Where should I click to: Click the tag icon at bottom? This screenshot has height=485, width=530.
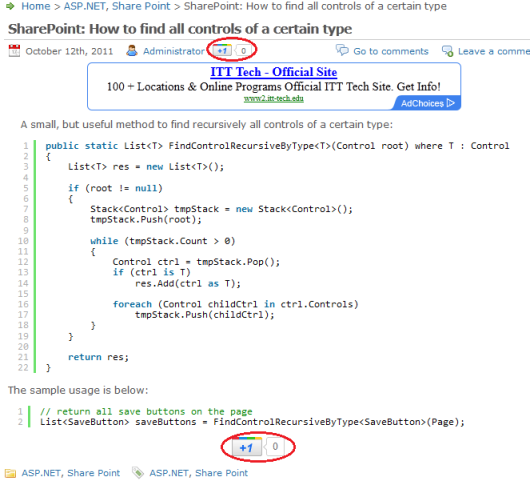pos(138,472)
